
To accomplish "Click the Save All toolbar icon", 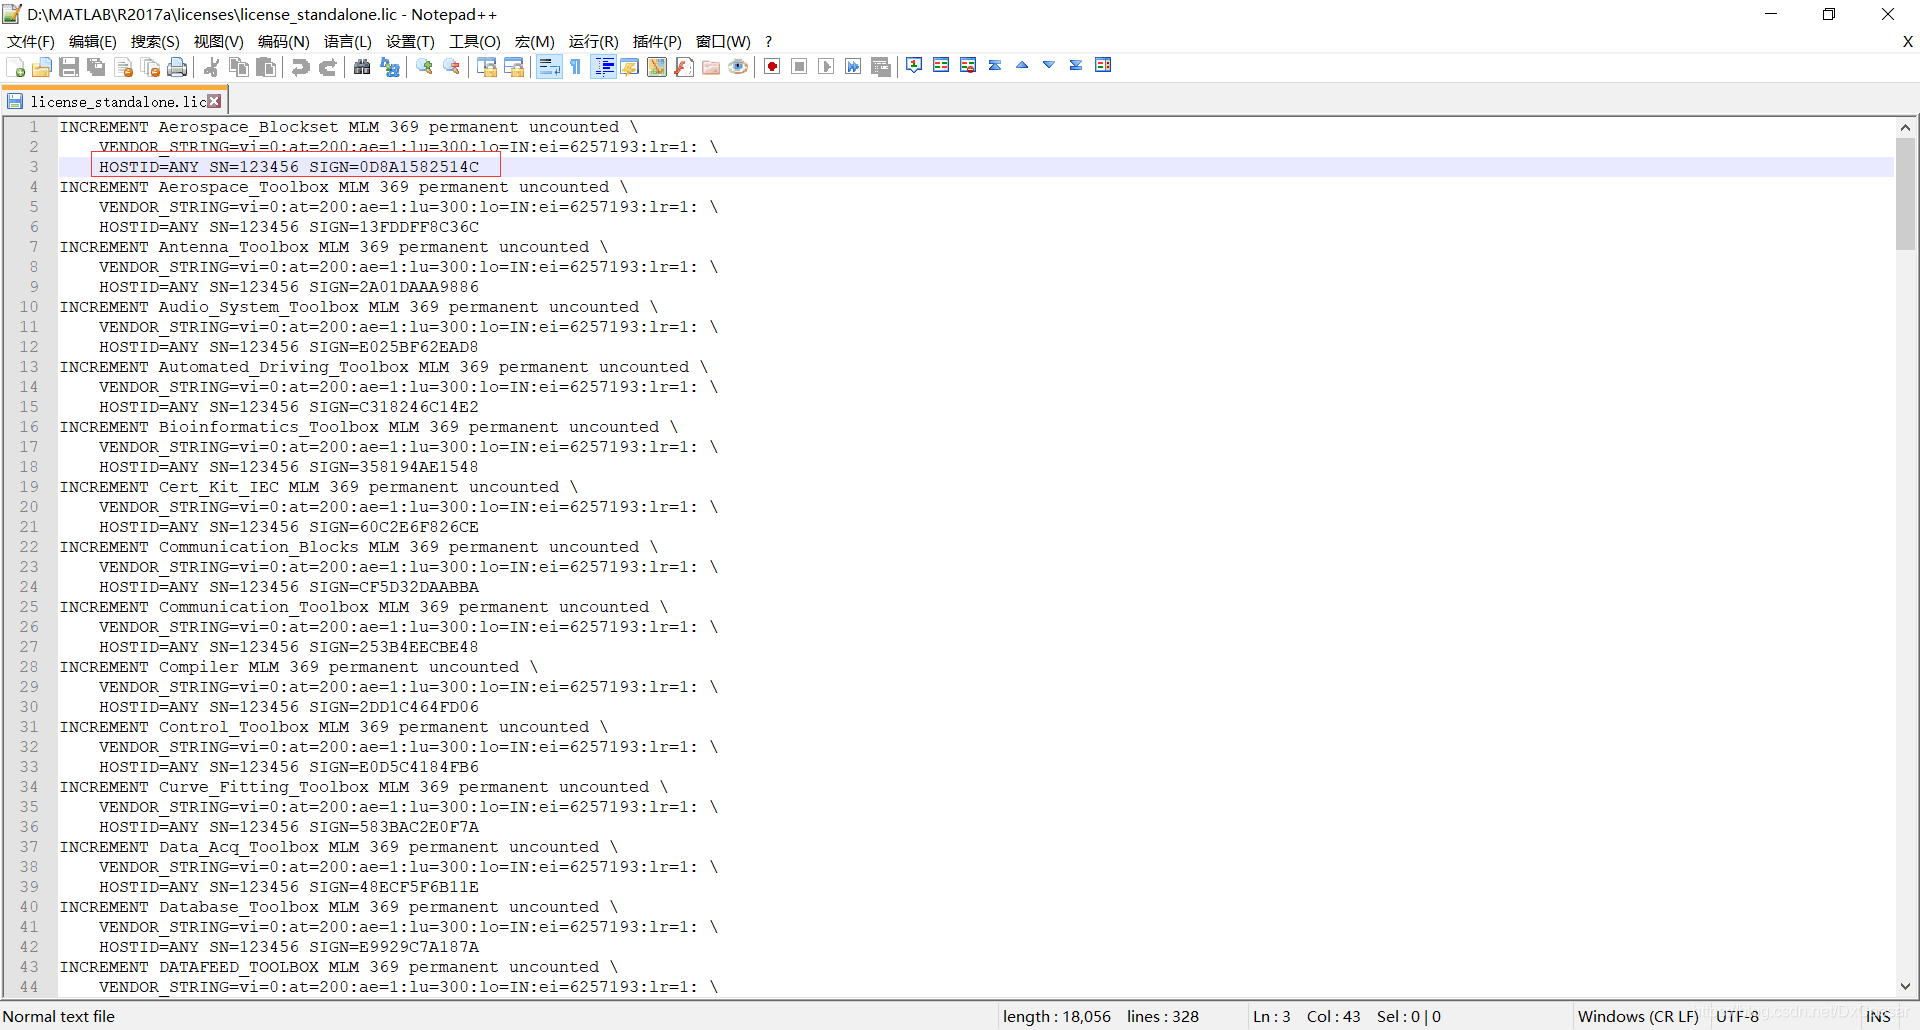I will point(96,67).
